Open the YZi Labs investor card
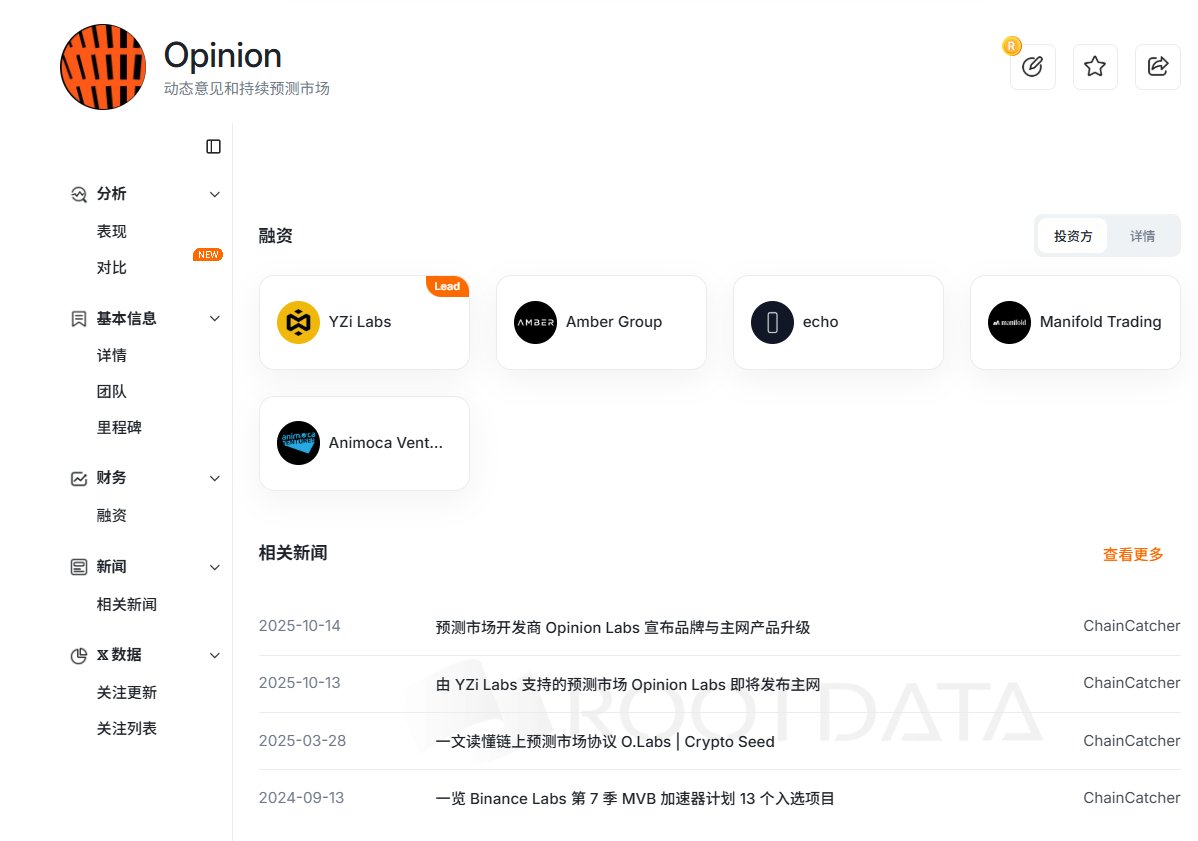This screenshot has width=1198, height=841. click(x=364, y=322)
